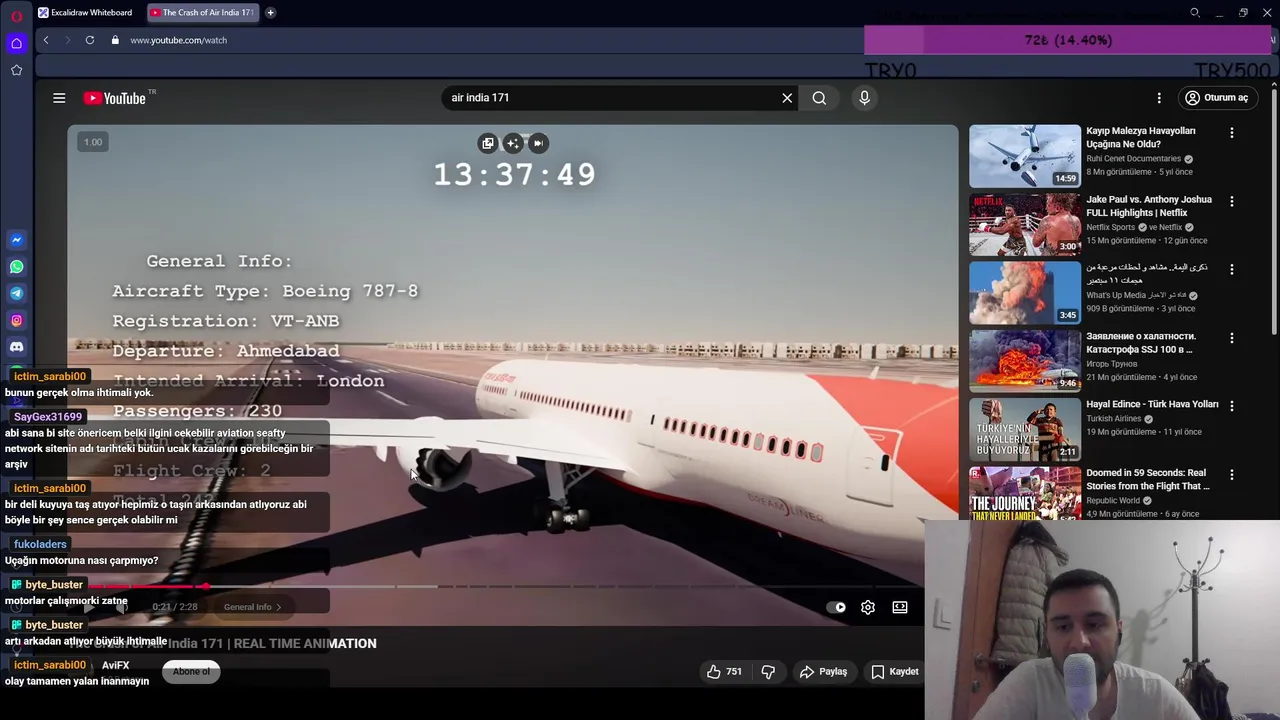Open the Hayal Edince Turkish Airlines thumbnail
This screenshot has width=1280, height=720.
(x=1025, y=430)
